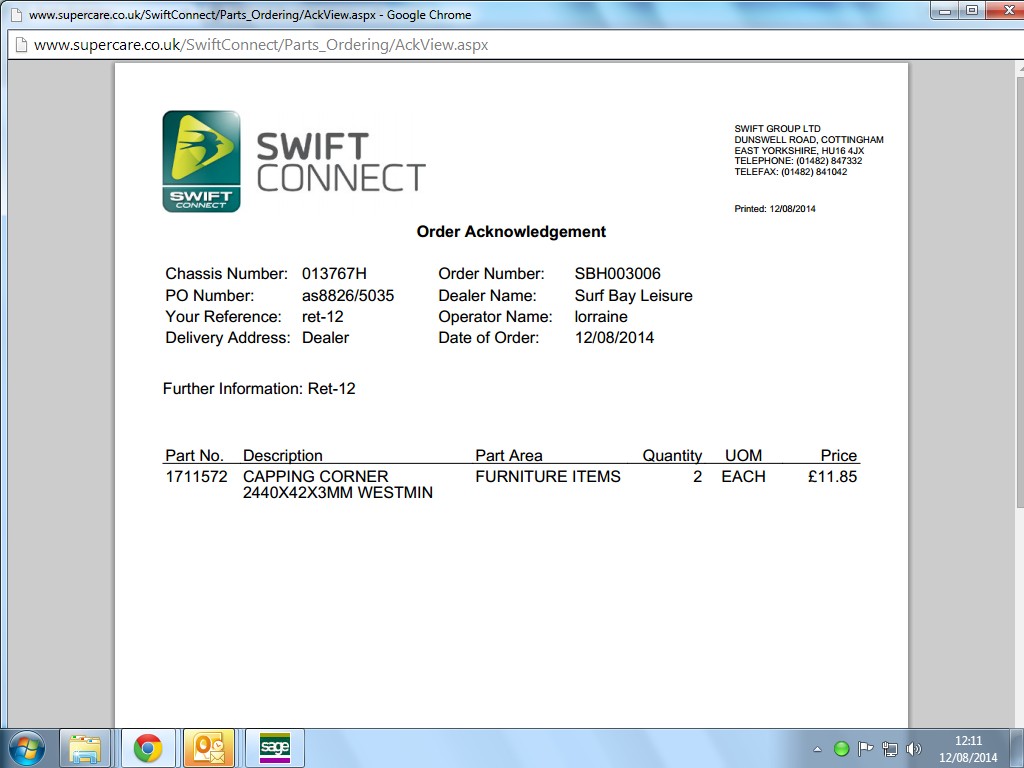Select the price £11.85
This screenshot has height=768, width=1024.
[x=832, y=477]
